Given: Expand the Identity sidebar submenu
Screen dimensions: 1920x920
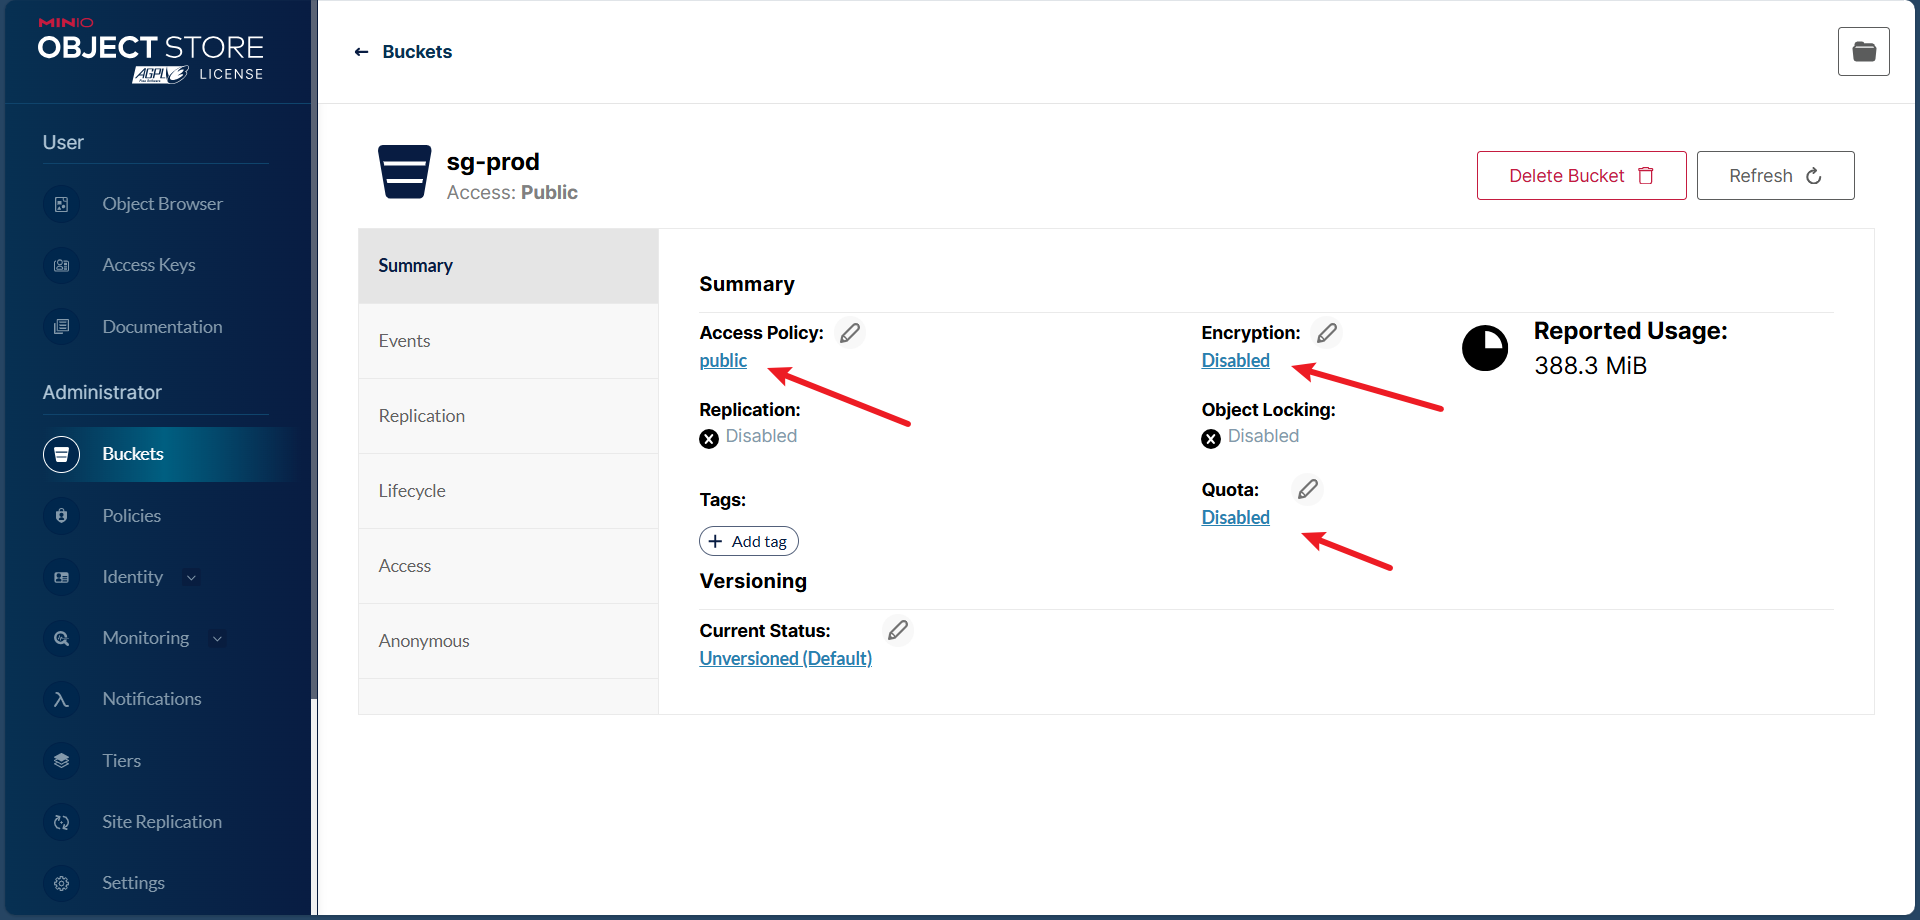Looking at the screenshot, I should tap(191, 577).
